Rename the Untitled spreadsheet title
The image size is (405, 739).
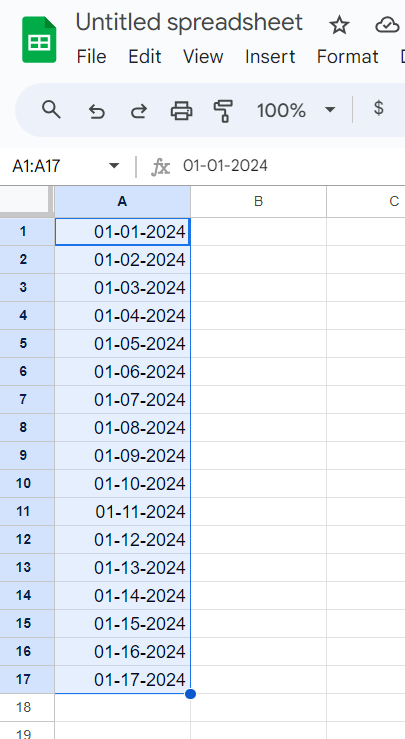tap(189, 22)
